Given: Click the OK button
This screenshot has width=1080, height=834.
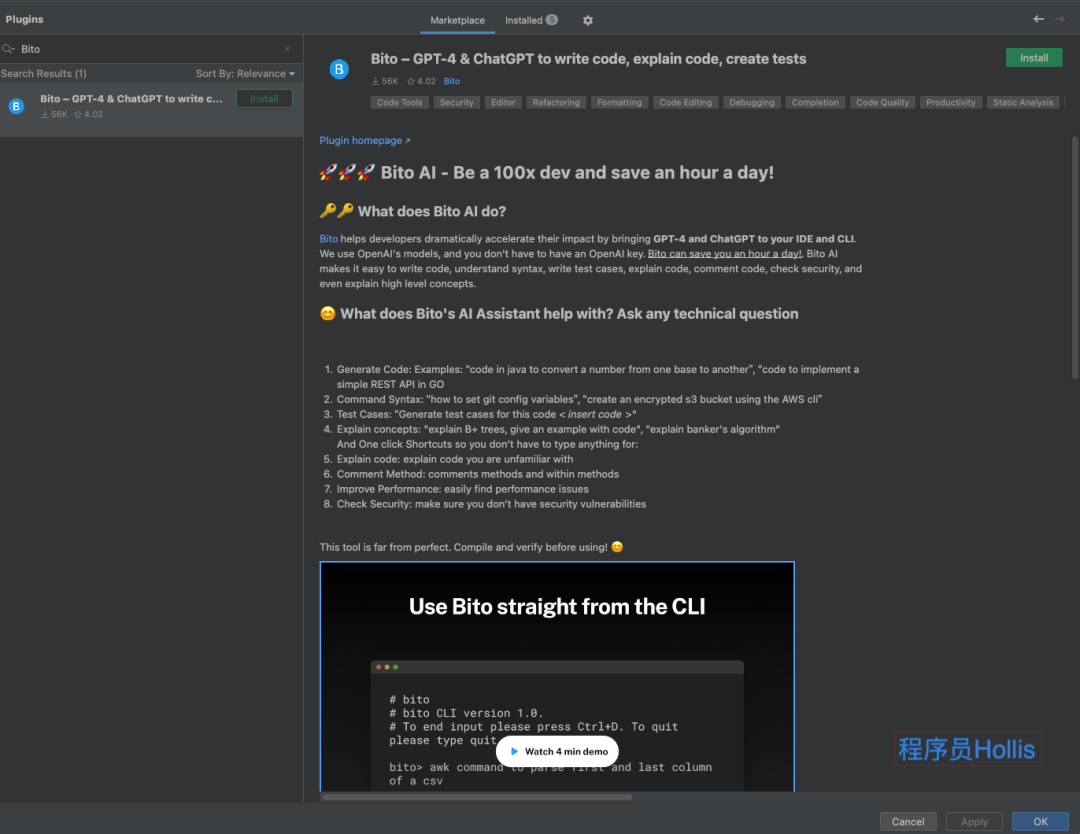Looking at the screenshot, I should pos(1040,822).
